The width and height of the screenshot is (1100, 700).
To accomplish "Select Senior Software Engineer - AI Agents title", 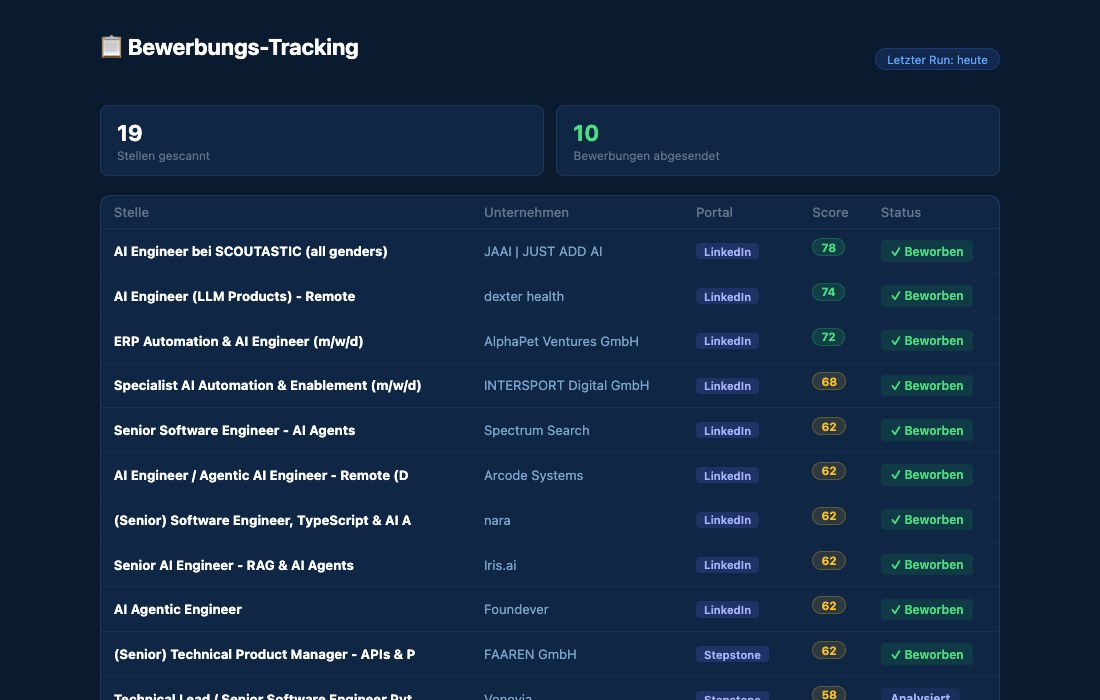I will click(234, 430).
